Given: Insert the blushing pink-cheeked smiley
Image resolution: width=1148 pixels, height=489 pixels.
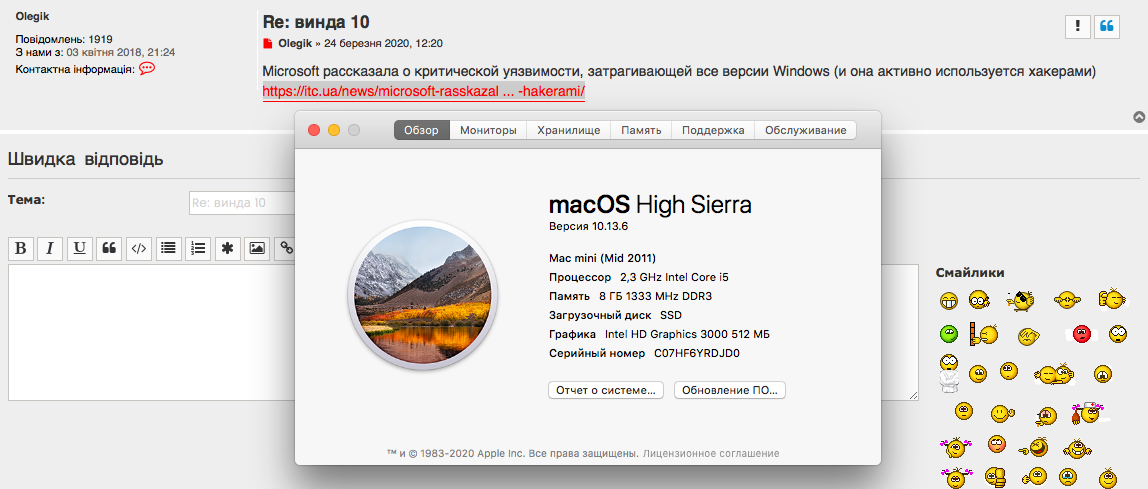Looking at the screenshot, I should 996,444.
